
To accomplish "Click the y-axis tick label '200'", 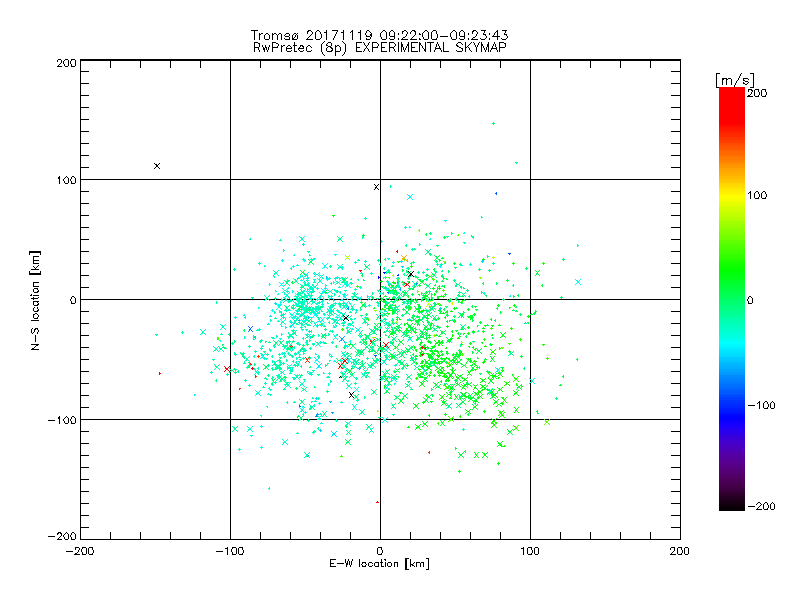I will pos(66,63).
